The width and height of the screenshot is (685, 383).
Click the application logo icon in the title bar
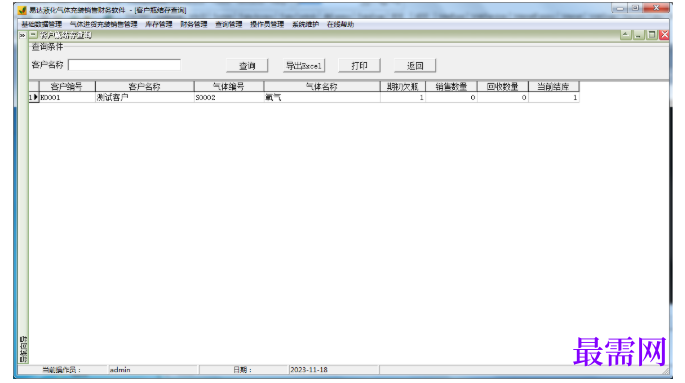pos(22,10)
